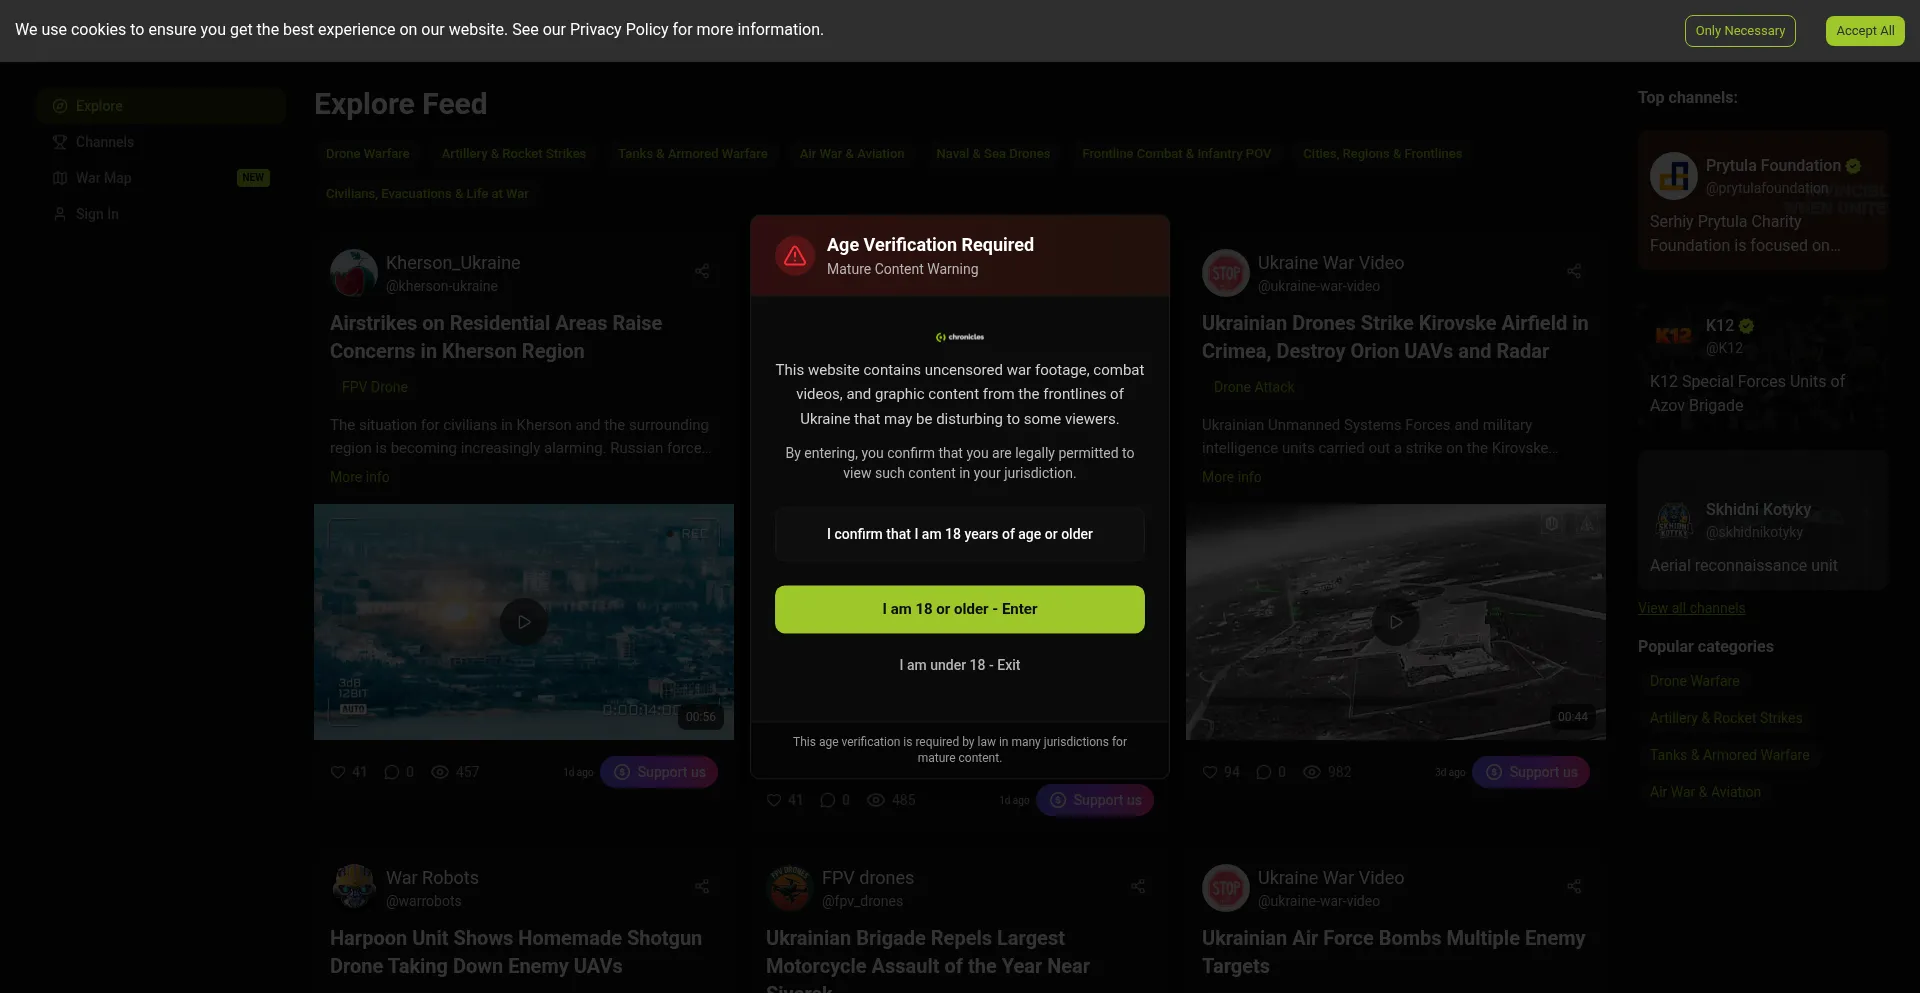Select the Naval & Sea Drones tab
Viewport: 1920px width, 993px height.
pos(993,154)
